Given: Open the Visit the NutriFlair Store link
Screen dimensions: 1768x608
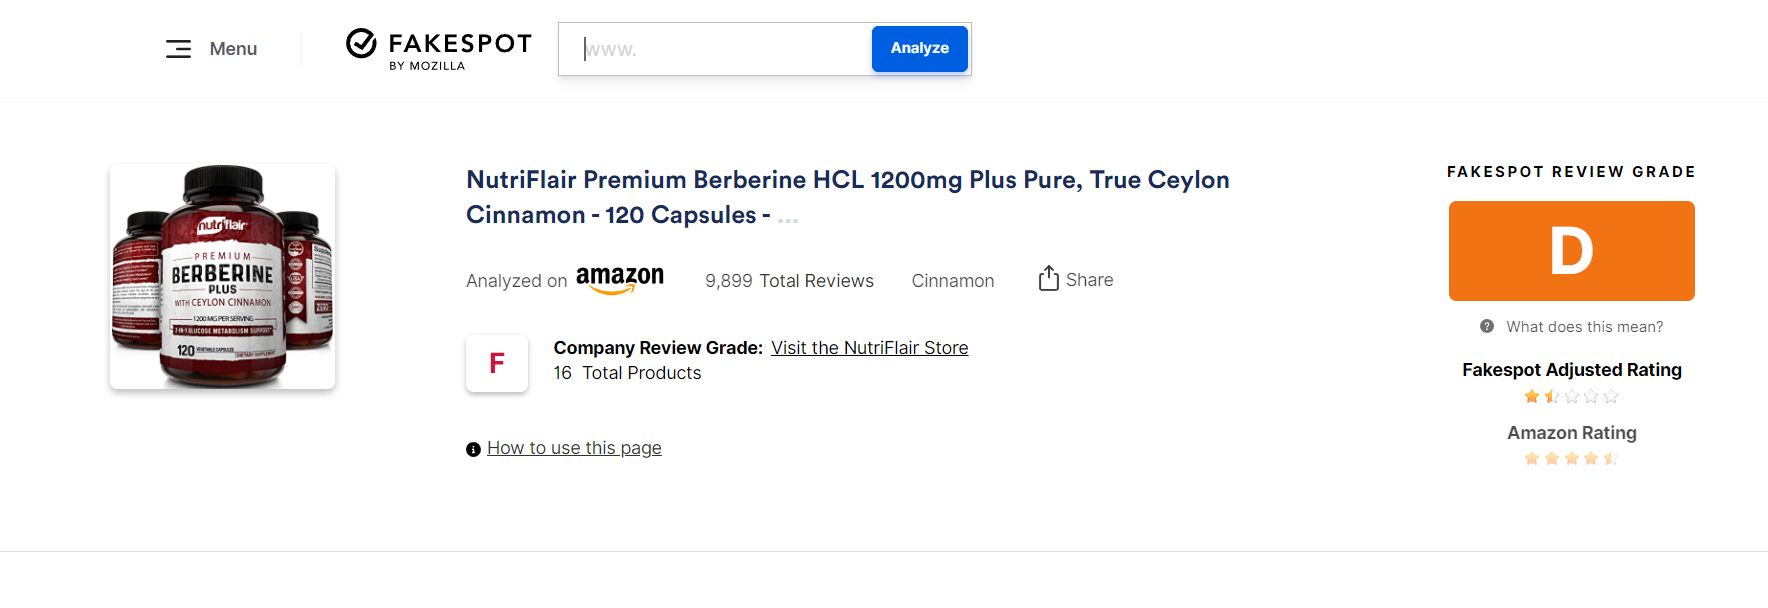Looking at the screenshot, I should 869,348.
